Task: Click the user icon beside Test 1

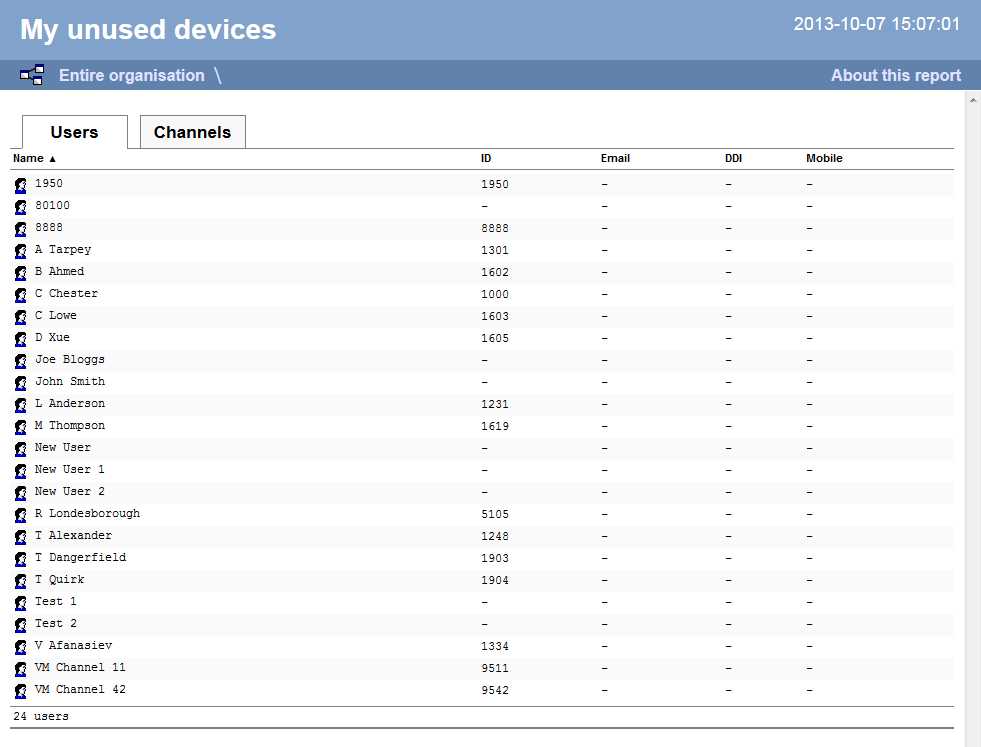Action: 20,603
